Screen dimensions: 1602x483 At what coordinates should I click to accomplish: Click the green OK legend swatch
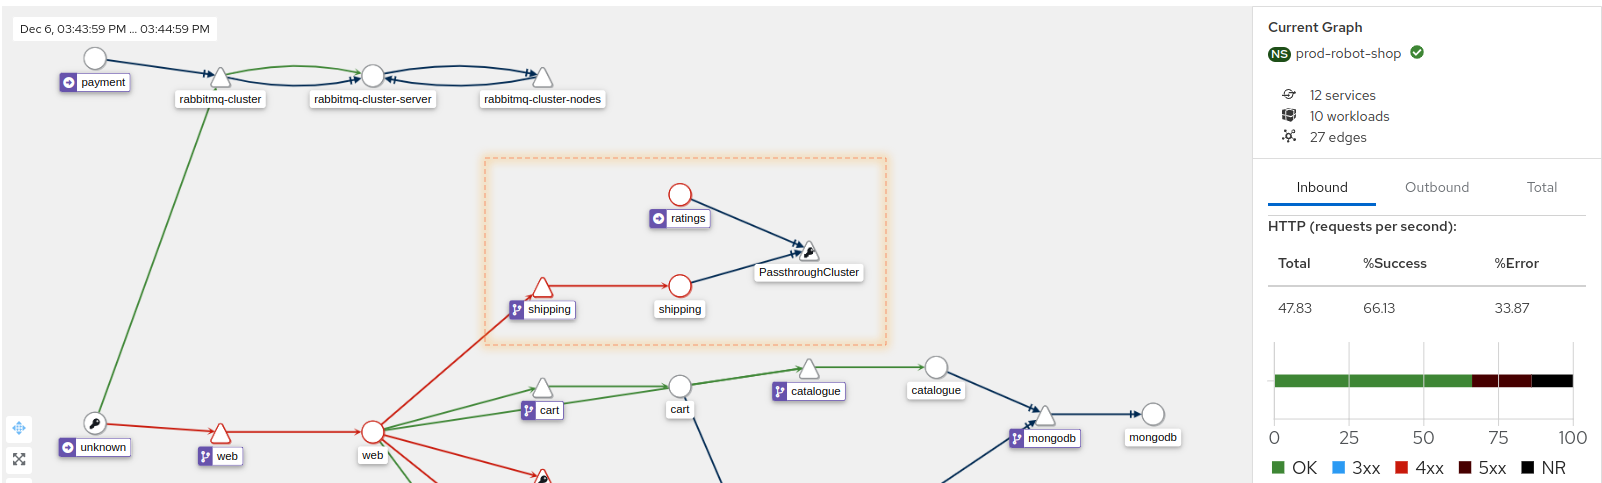[x=1278, y=467]
